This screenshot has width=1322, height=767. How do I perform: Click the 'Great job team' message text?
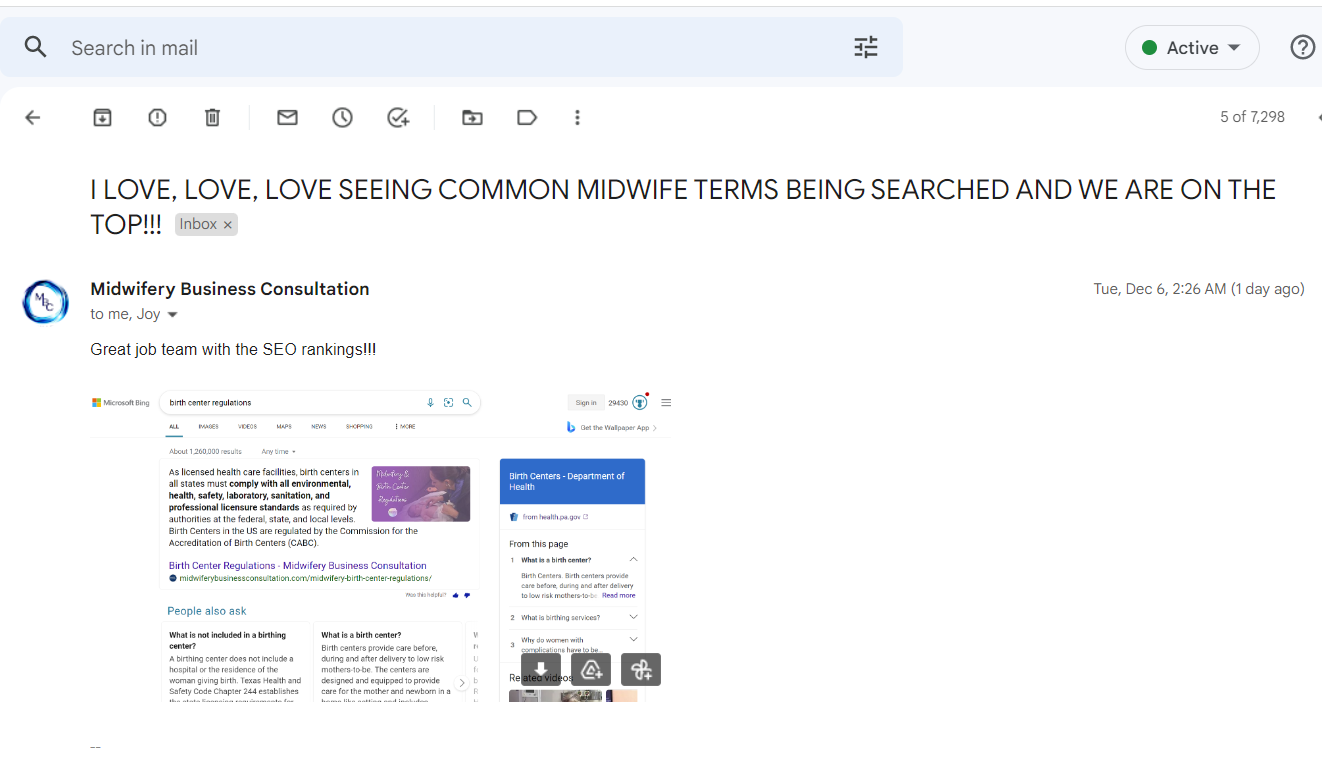(233, 349)
